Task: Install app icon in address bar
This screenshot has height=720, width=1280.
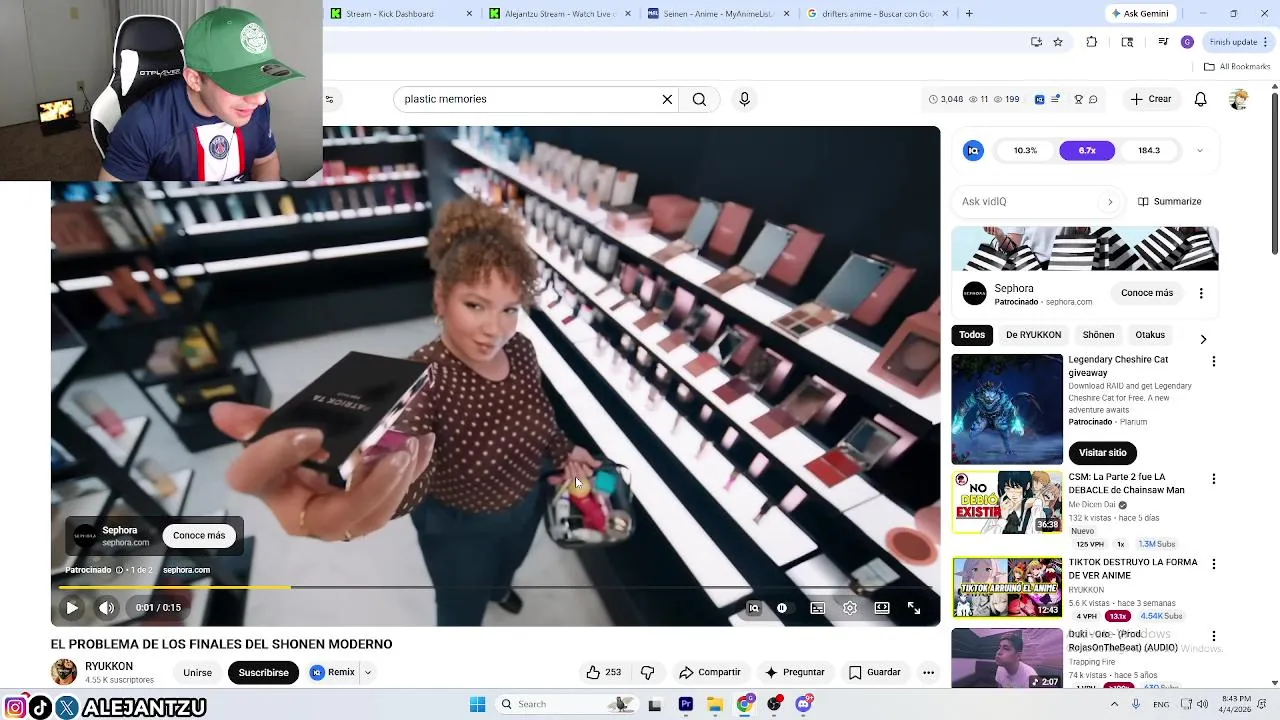Action: 1036,42
